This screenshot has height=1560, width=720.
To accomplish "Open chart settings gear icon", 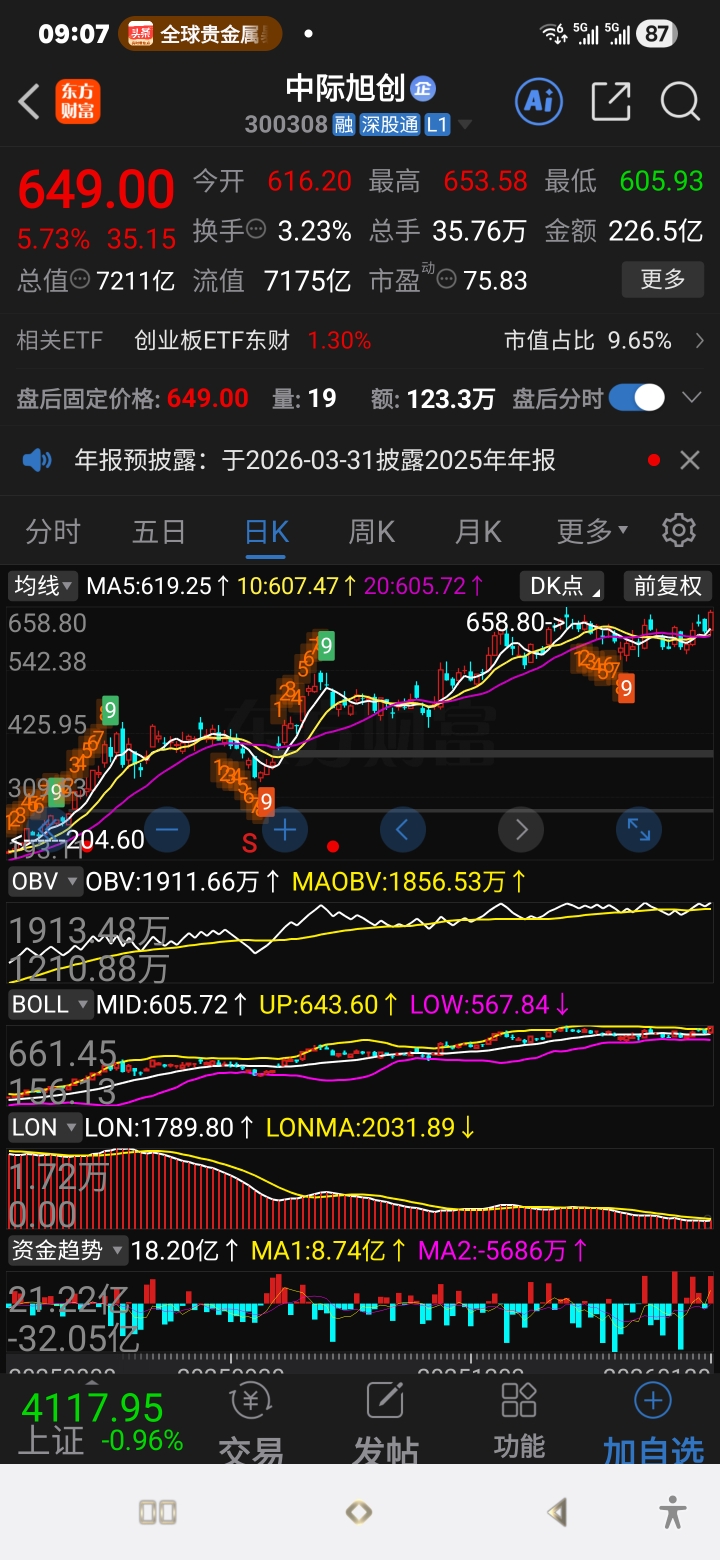I will [679, 530].
